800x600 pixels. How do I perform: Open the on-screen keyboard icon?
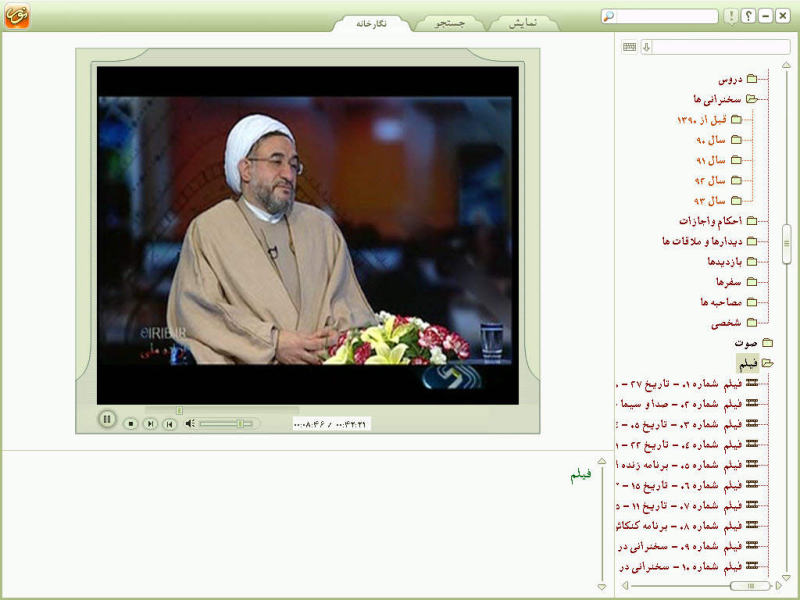pos(629,47)
